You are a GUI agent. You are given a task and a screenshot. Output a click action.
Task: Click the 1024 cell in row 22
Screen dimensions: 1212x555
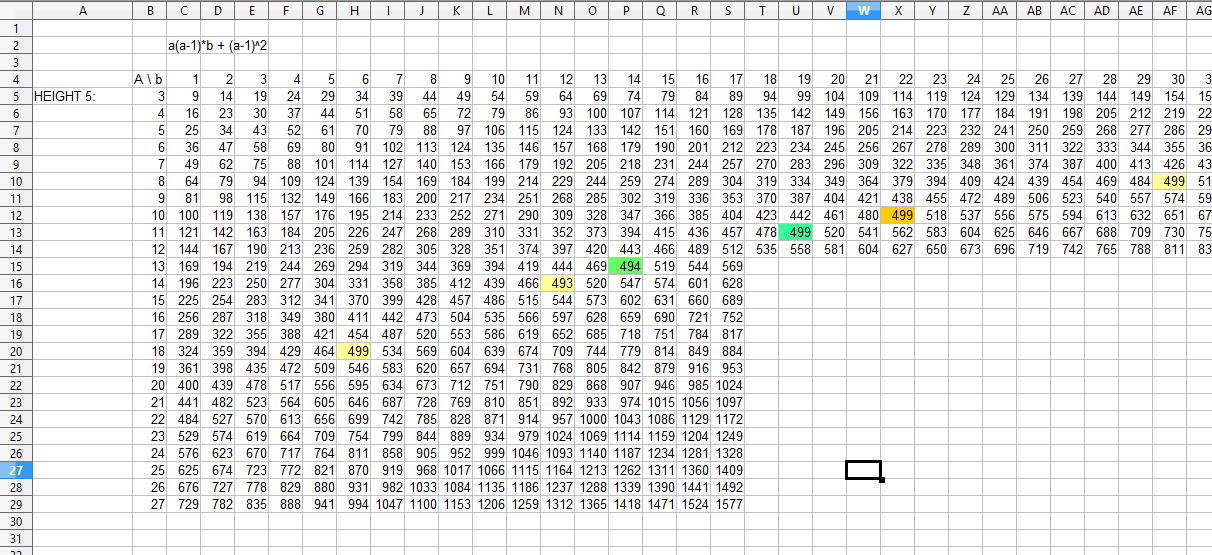tap(729, 385)
